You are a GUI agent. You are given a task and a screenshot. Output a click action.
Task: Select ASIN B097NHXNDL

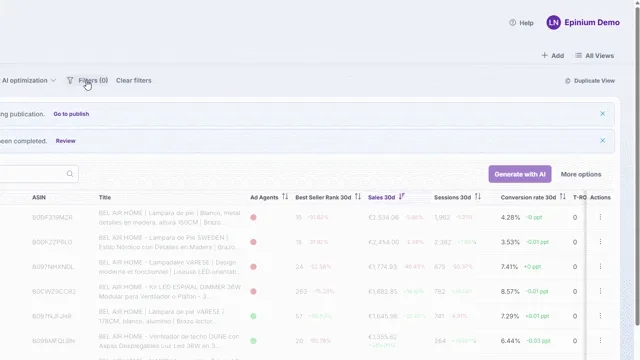point(53,267)
